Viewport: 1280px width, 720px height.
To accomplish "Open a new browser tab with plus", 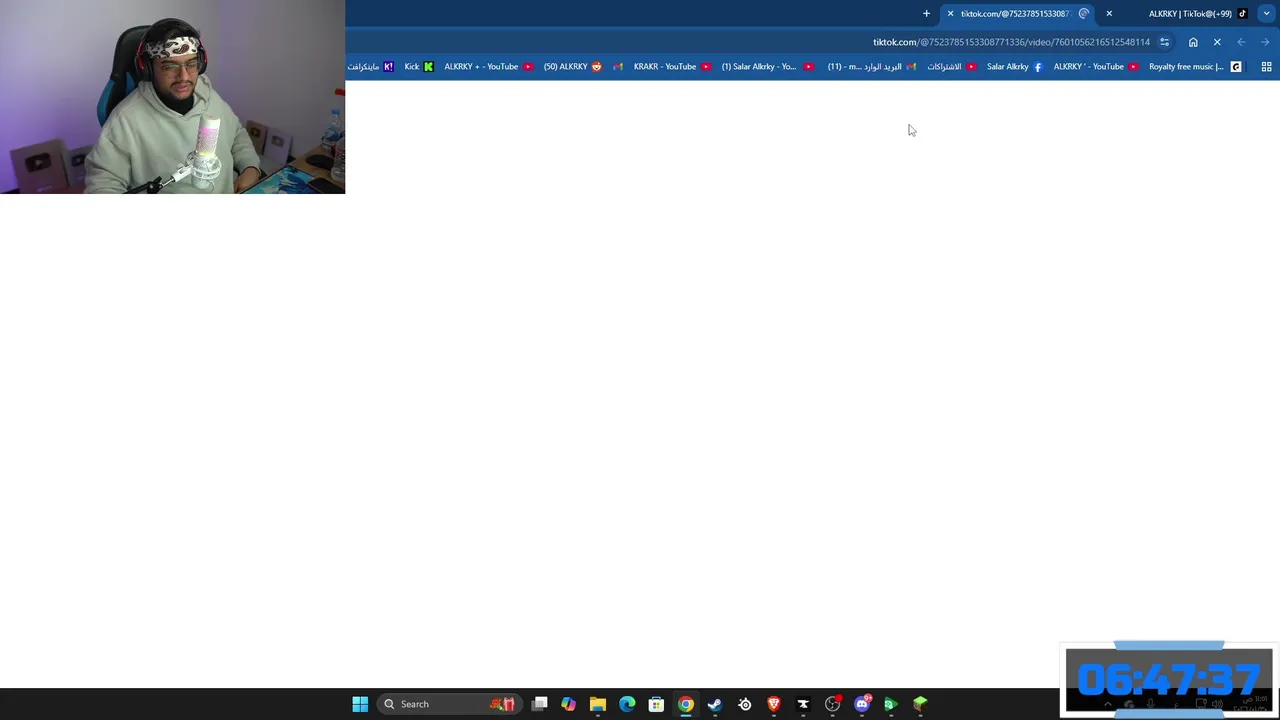I will [x=926, y=14].
